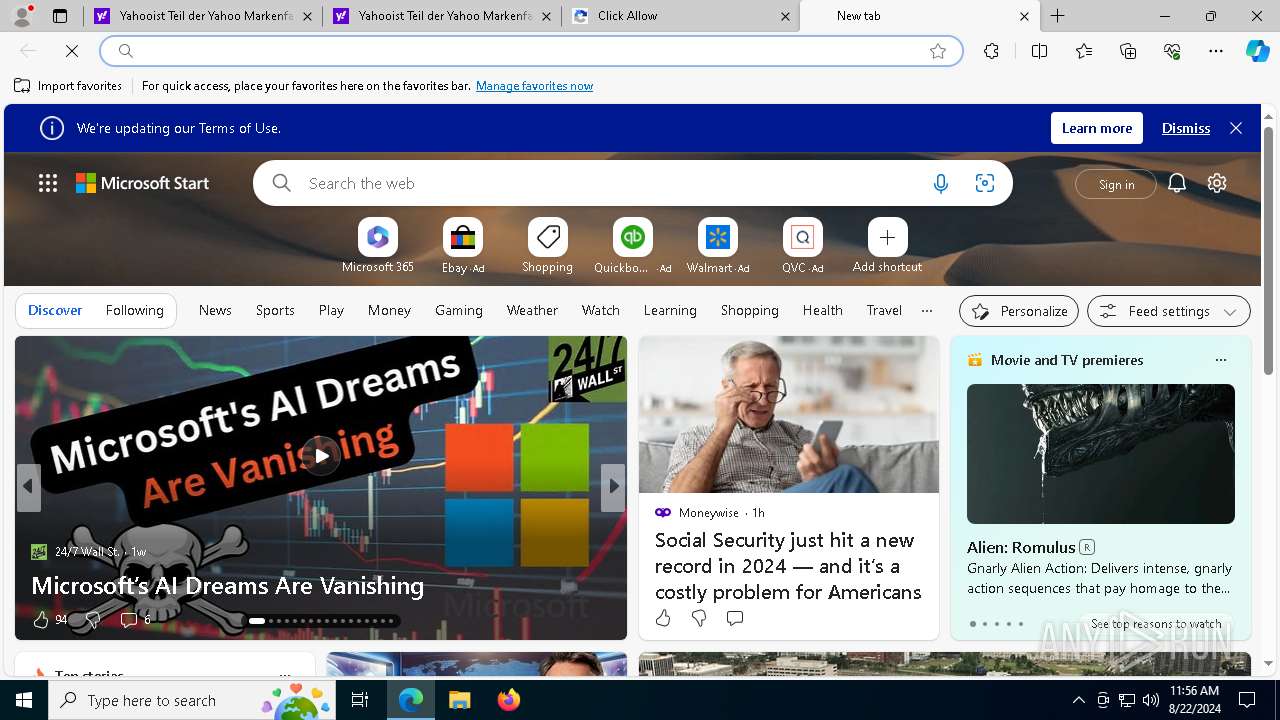Viewport: 1280px width, 720px height.
Task: Open Movie and TV premieres card options
Action: pos(1220,360)
